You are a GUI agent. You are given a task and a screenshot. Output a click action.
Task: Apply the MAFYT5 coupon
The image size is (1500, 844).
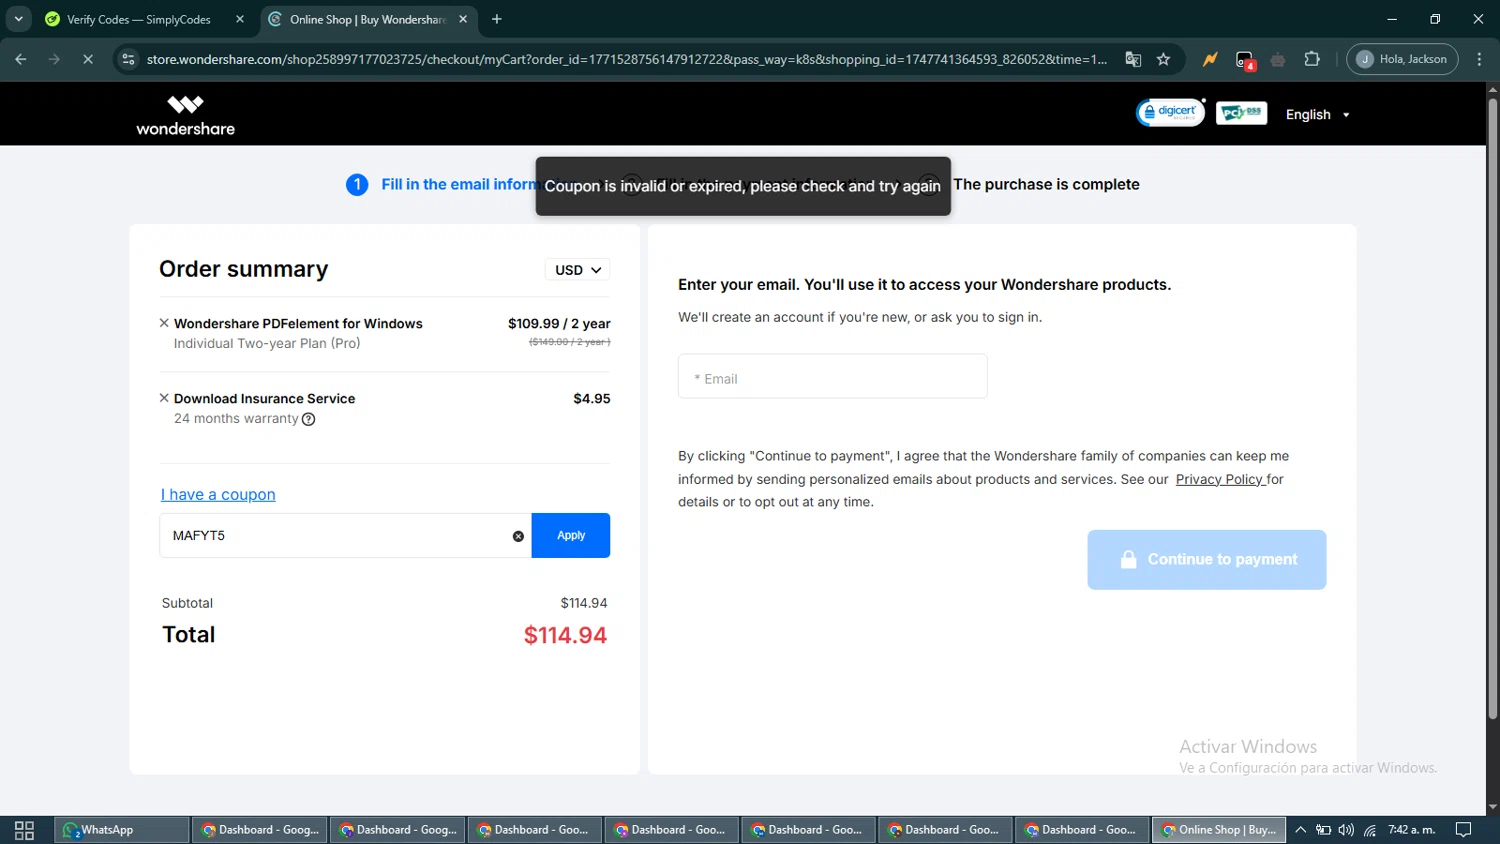[571, 535]
